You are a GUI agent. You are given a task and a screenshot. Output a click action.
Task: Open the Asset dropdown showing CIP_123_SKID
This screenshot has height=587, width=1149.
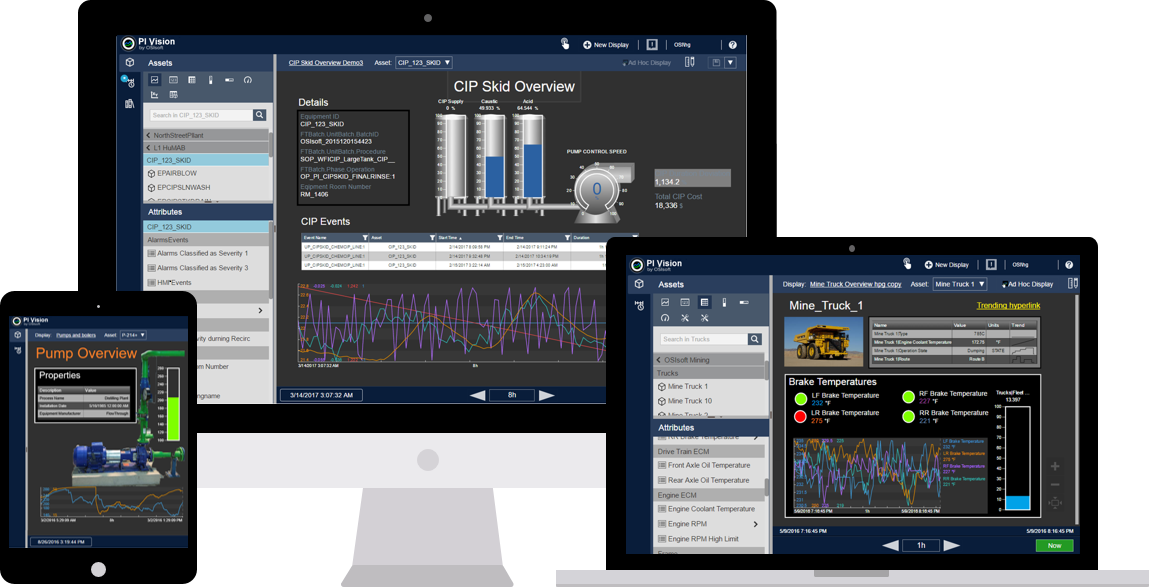point(424,63)
